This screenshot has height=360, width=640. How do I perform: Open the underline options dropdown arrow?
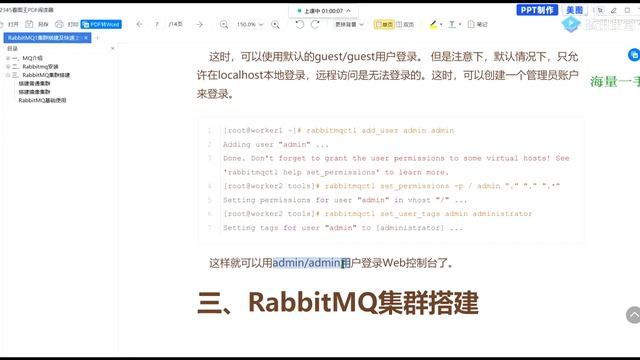[460, 24]
